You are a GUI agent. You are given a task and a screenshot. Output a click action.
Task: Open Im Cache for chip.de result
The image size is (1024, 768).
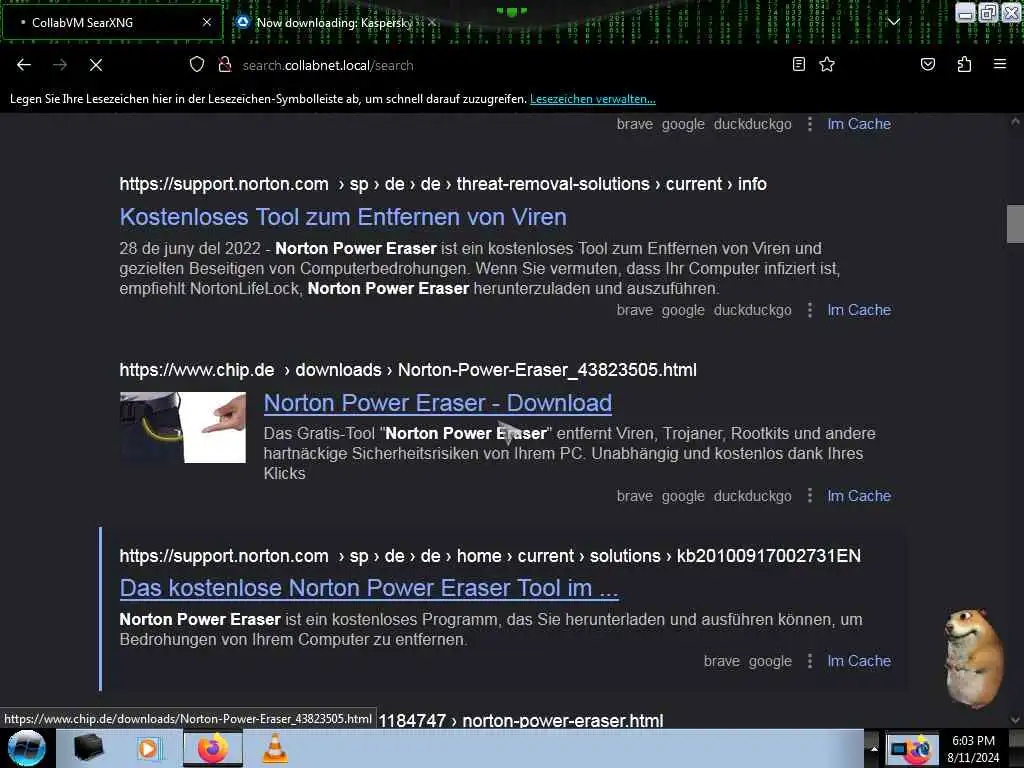click(859, 496)
